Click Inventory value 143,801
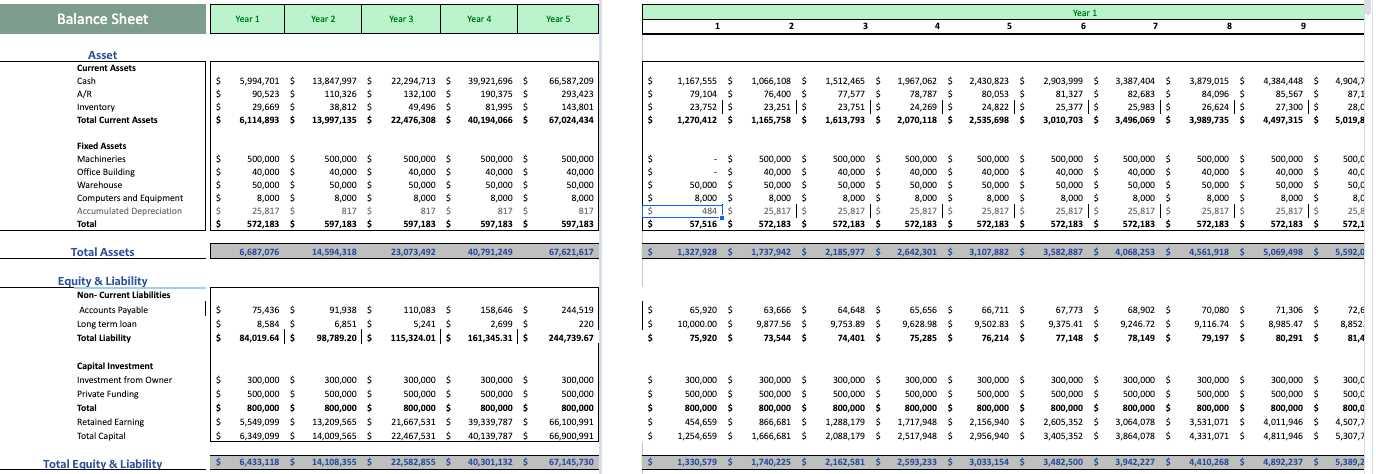Screen dimensions: 1376x474 tap(577, 107)
